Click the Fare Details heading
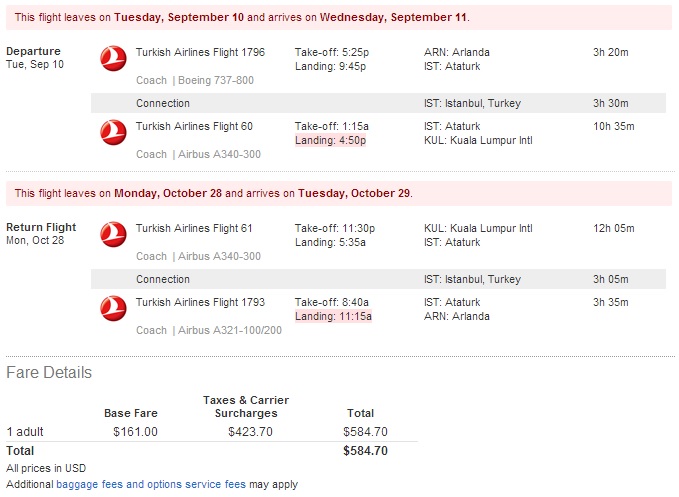The height and width of the screenshot is (497, 679). [x=49, y=373]
